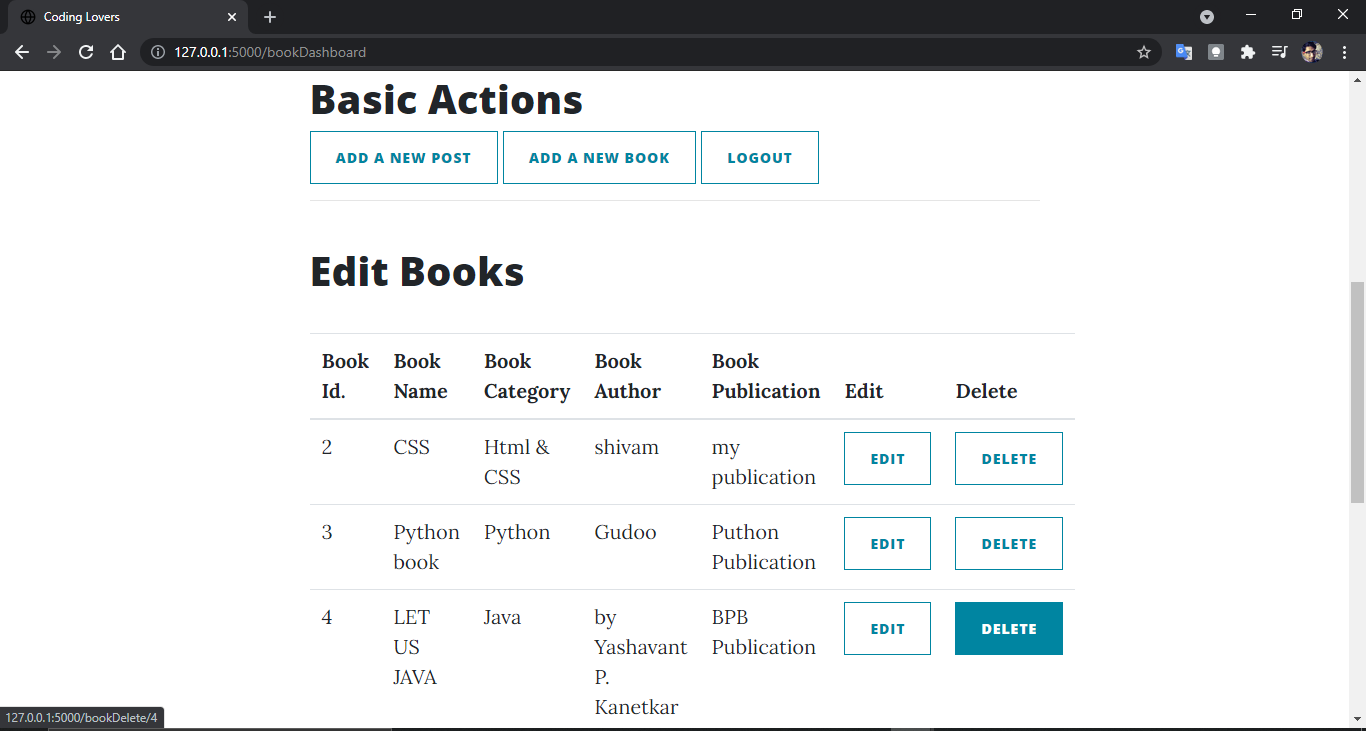
Task: Focus the address bar URL field
Action: click(x=650, y=52)
